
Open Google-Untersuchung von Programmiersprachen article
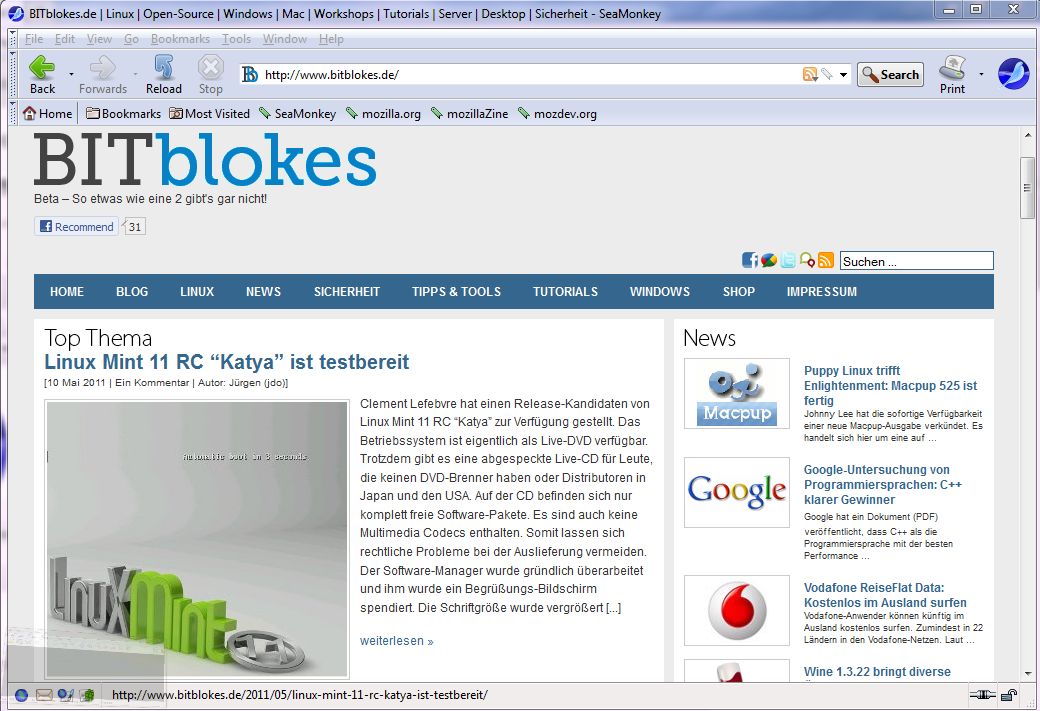click(x=883, y=485)
